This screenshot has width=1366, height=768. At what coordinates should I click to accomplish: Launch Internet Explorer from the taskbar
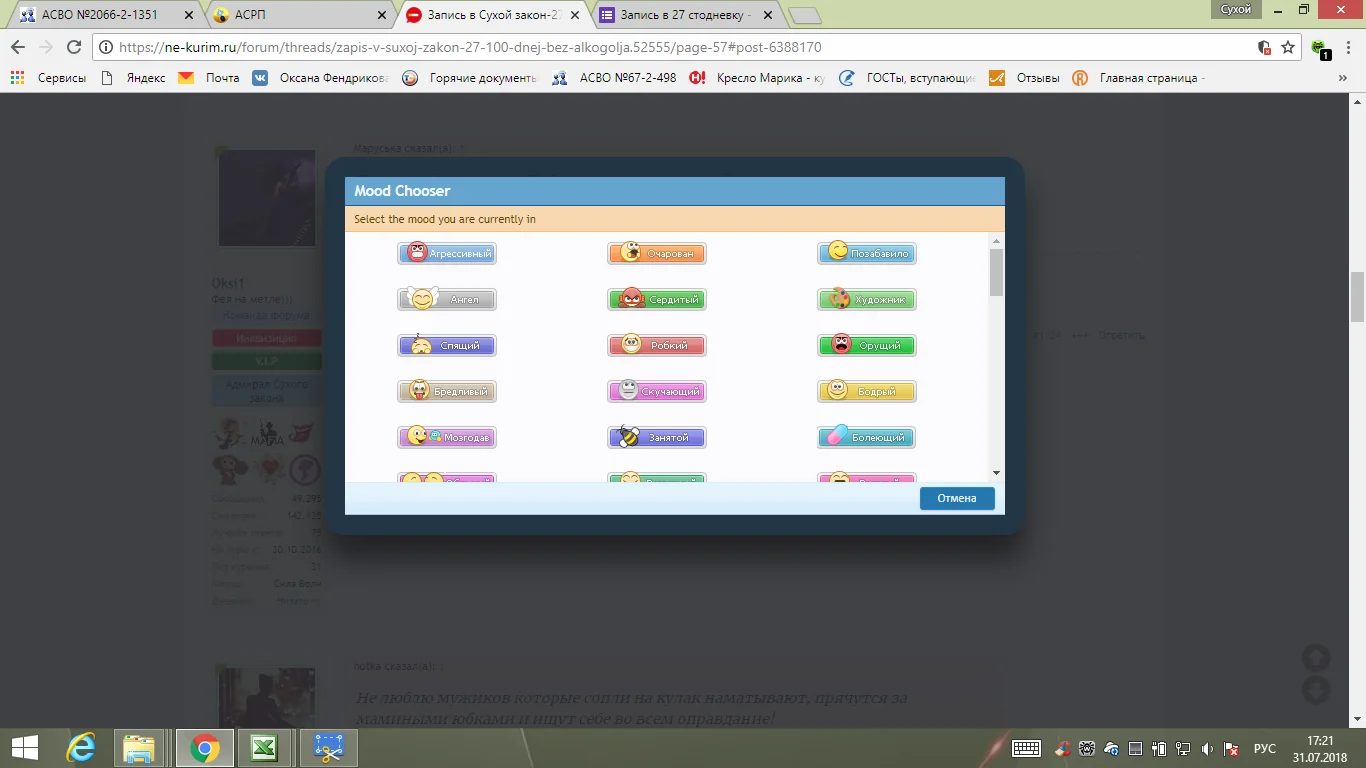tap(81, 748)
